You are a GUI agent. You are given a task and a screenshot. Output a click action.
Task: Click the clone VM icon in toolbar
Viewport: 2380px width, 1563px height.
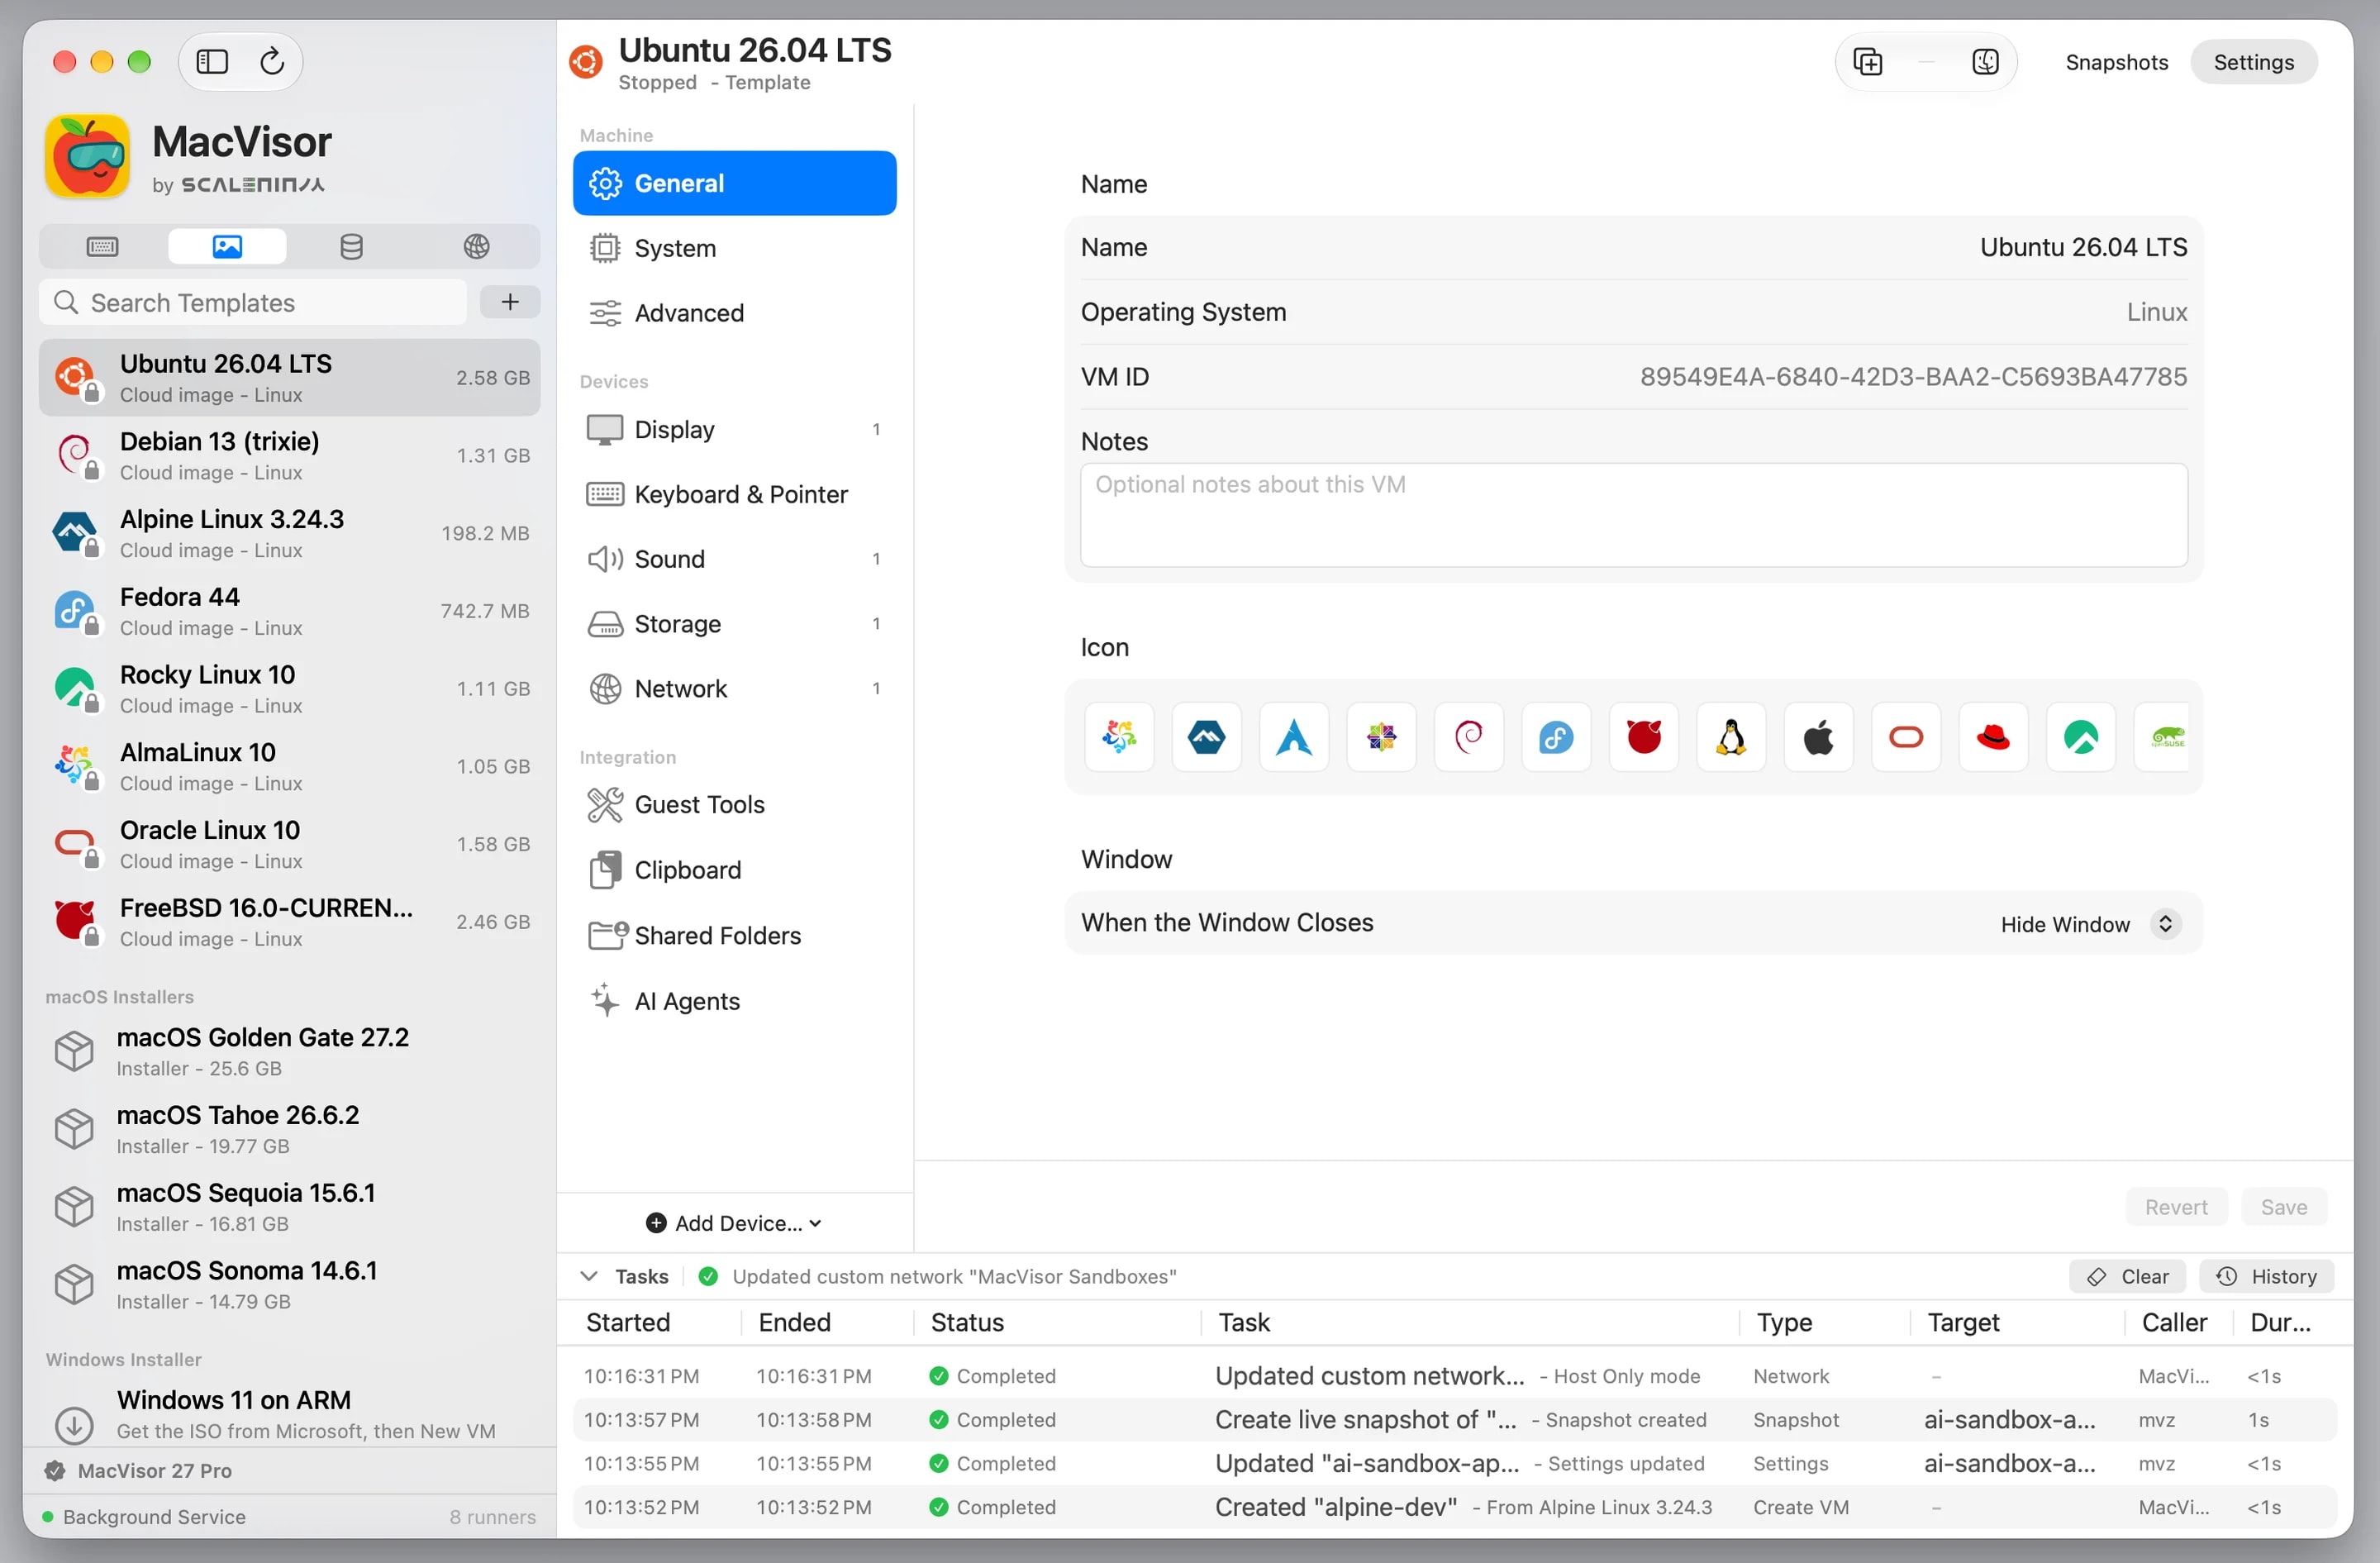(x=1867, y=62)
